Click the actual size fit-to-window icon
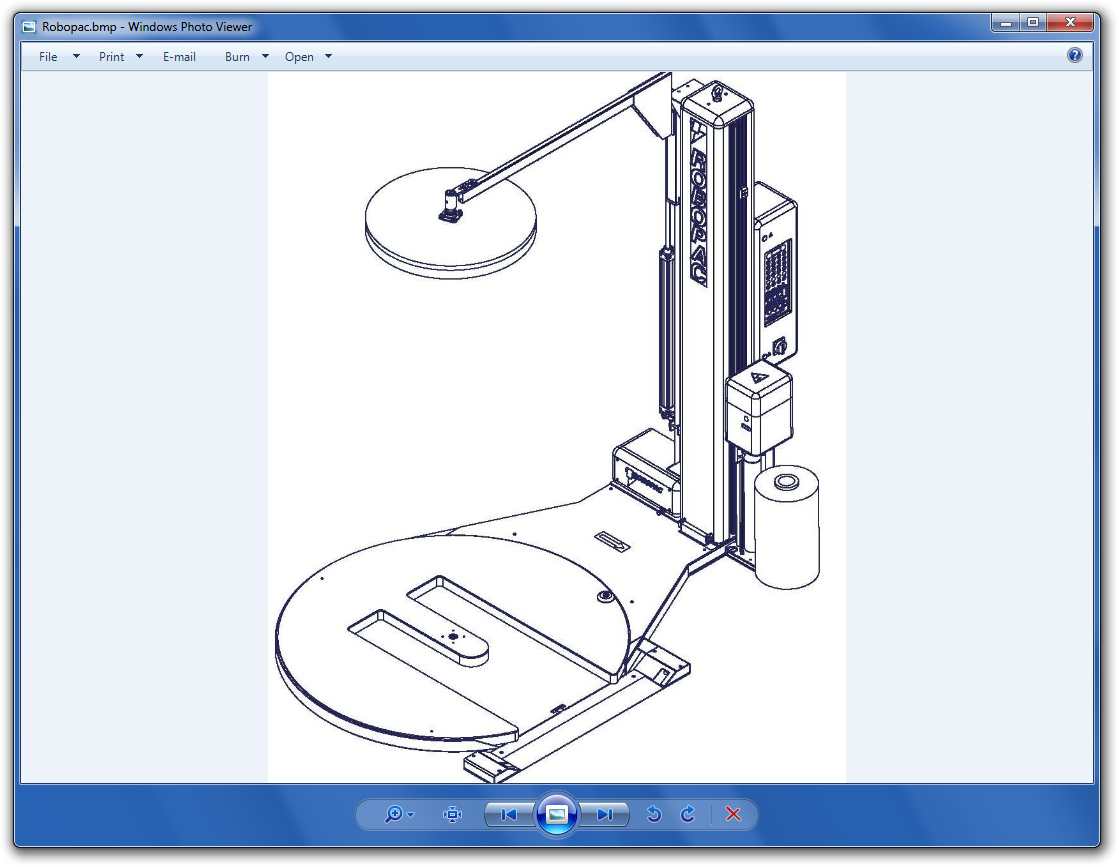This screenshot has width=1119, height=867. coord(453,815)
